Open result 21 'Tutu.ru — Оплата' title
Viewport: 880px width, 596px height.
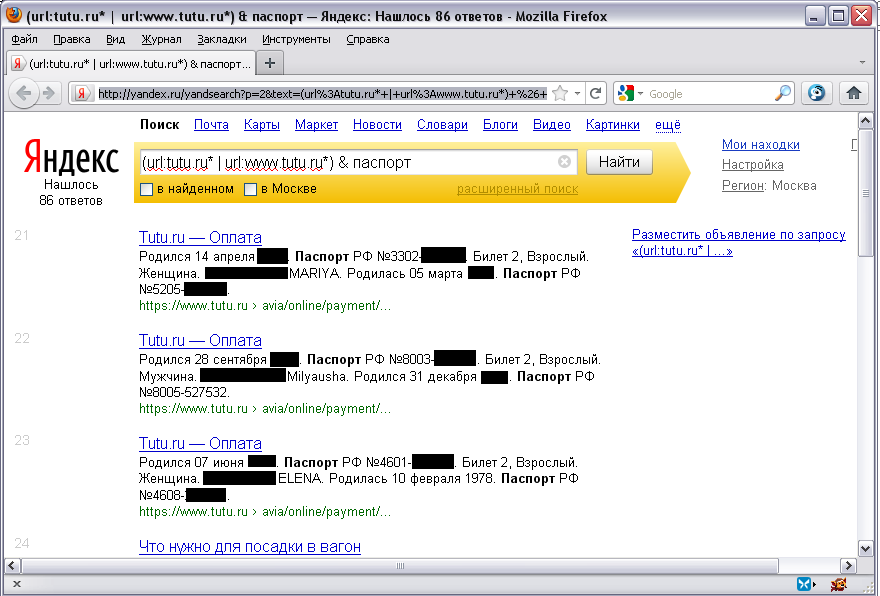tap(200, 237)
